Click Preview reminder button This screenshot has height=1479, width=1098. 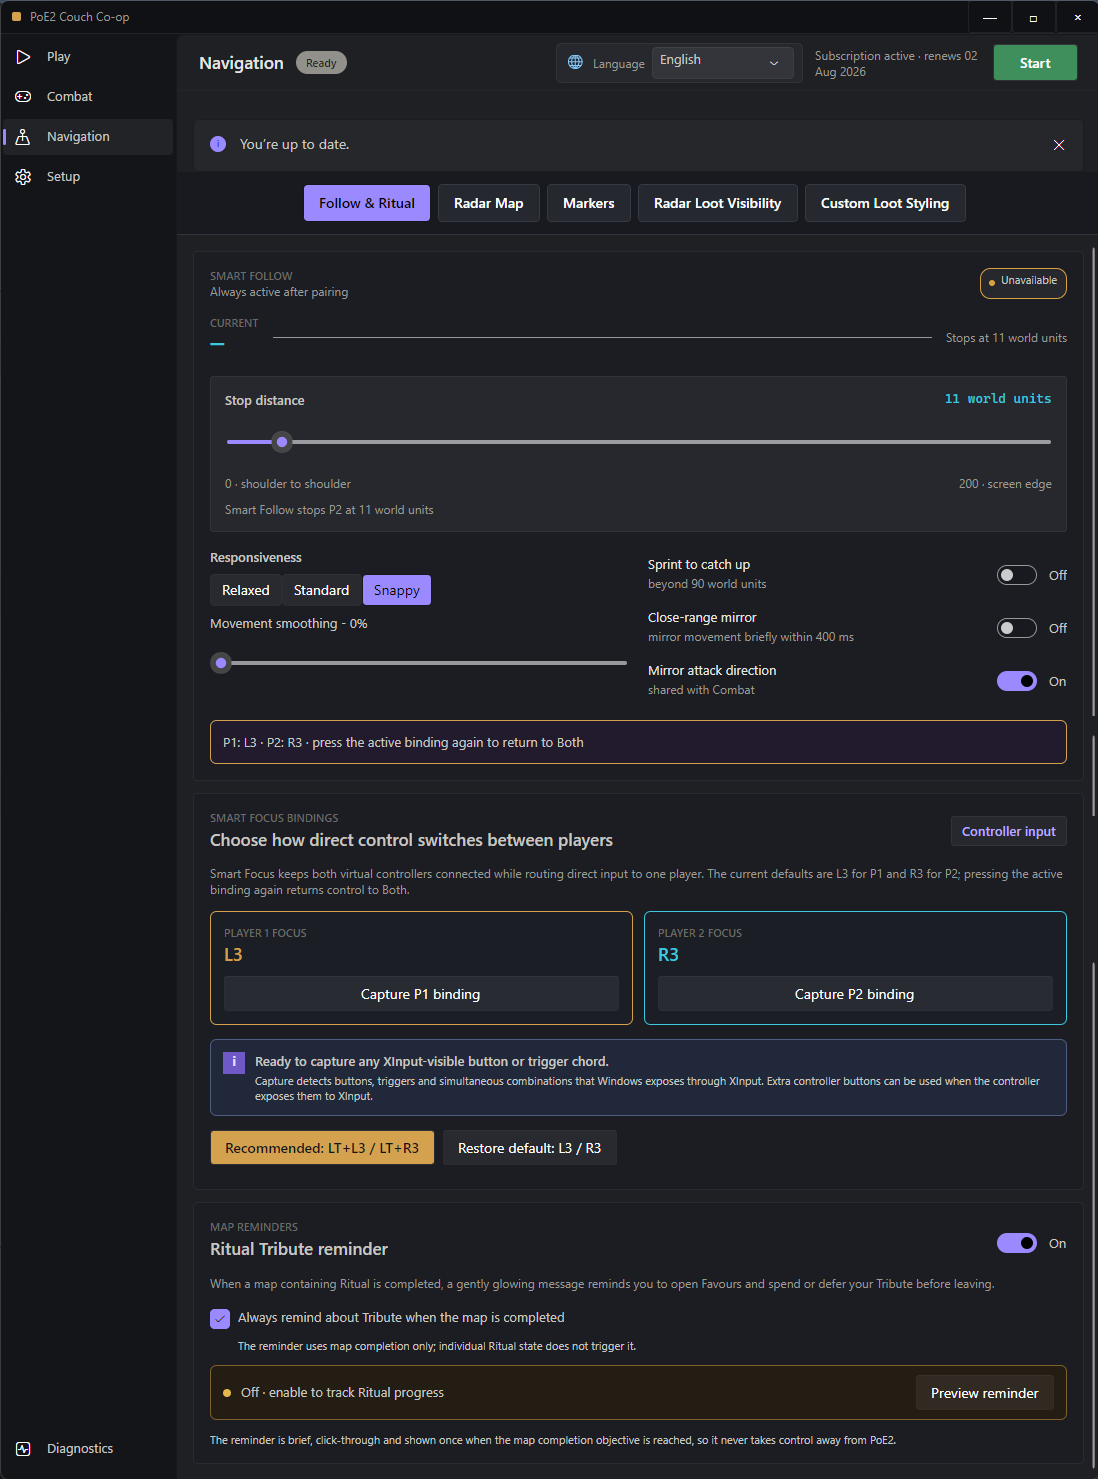985,1393
